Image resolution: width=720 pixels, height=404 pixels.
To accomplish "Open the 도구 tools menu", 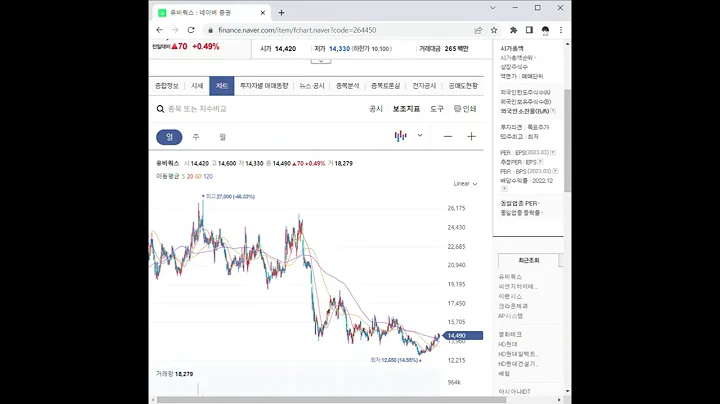I will 437,109.
